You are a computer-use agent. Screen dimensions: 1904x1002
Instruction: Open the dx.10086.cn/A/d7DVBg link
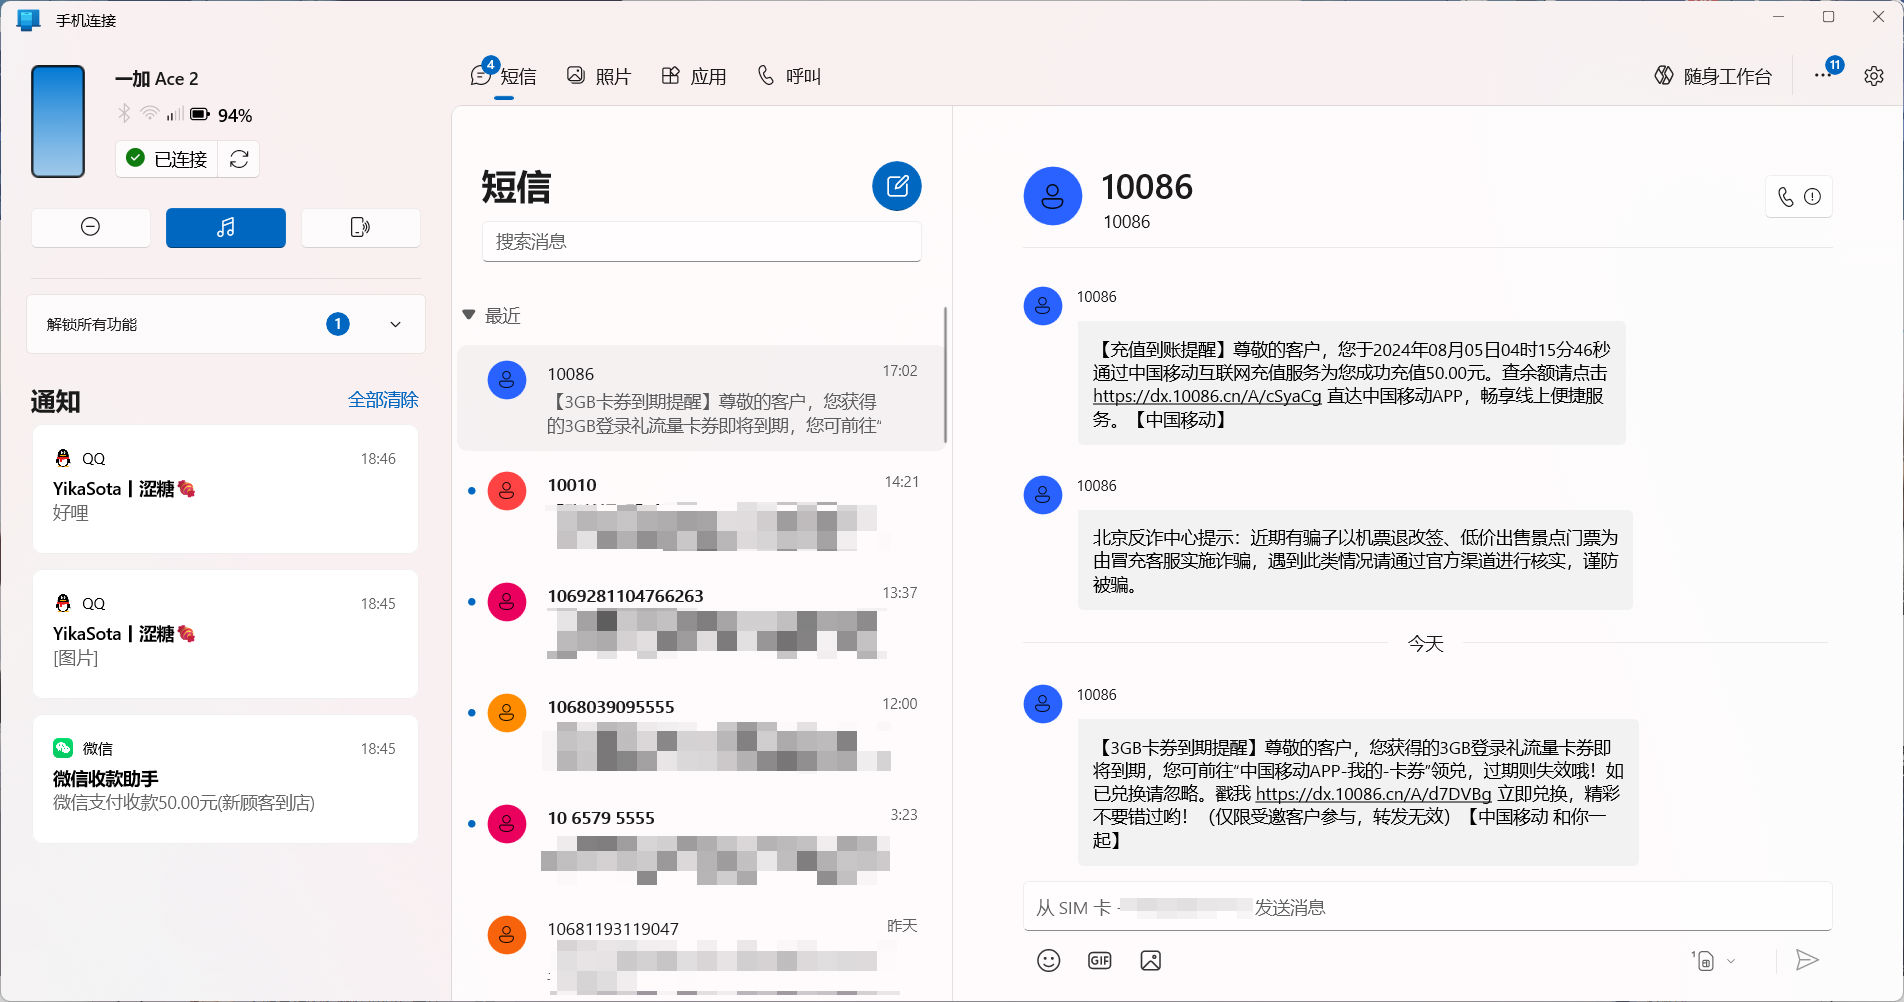click(1373, 794)
